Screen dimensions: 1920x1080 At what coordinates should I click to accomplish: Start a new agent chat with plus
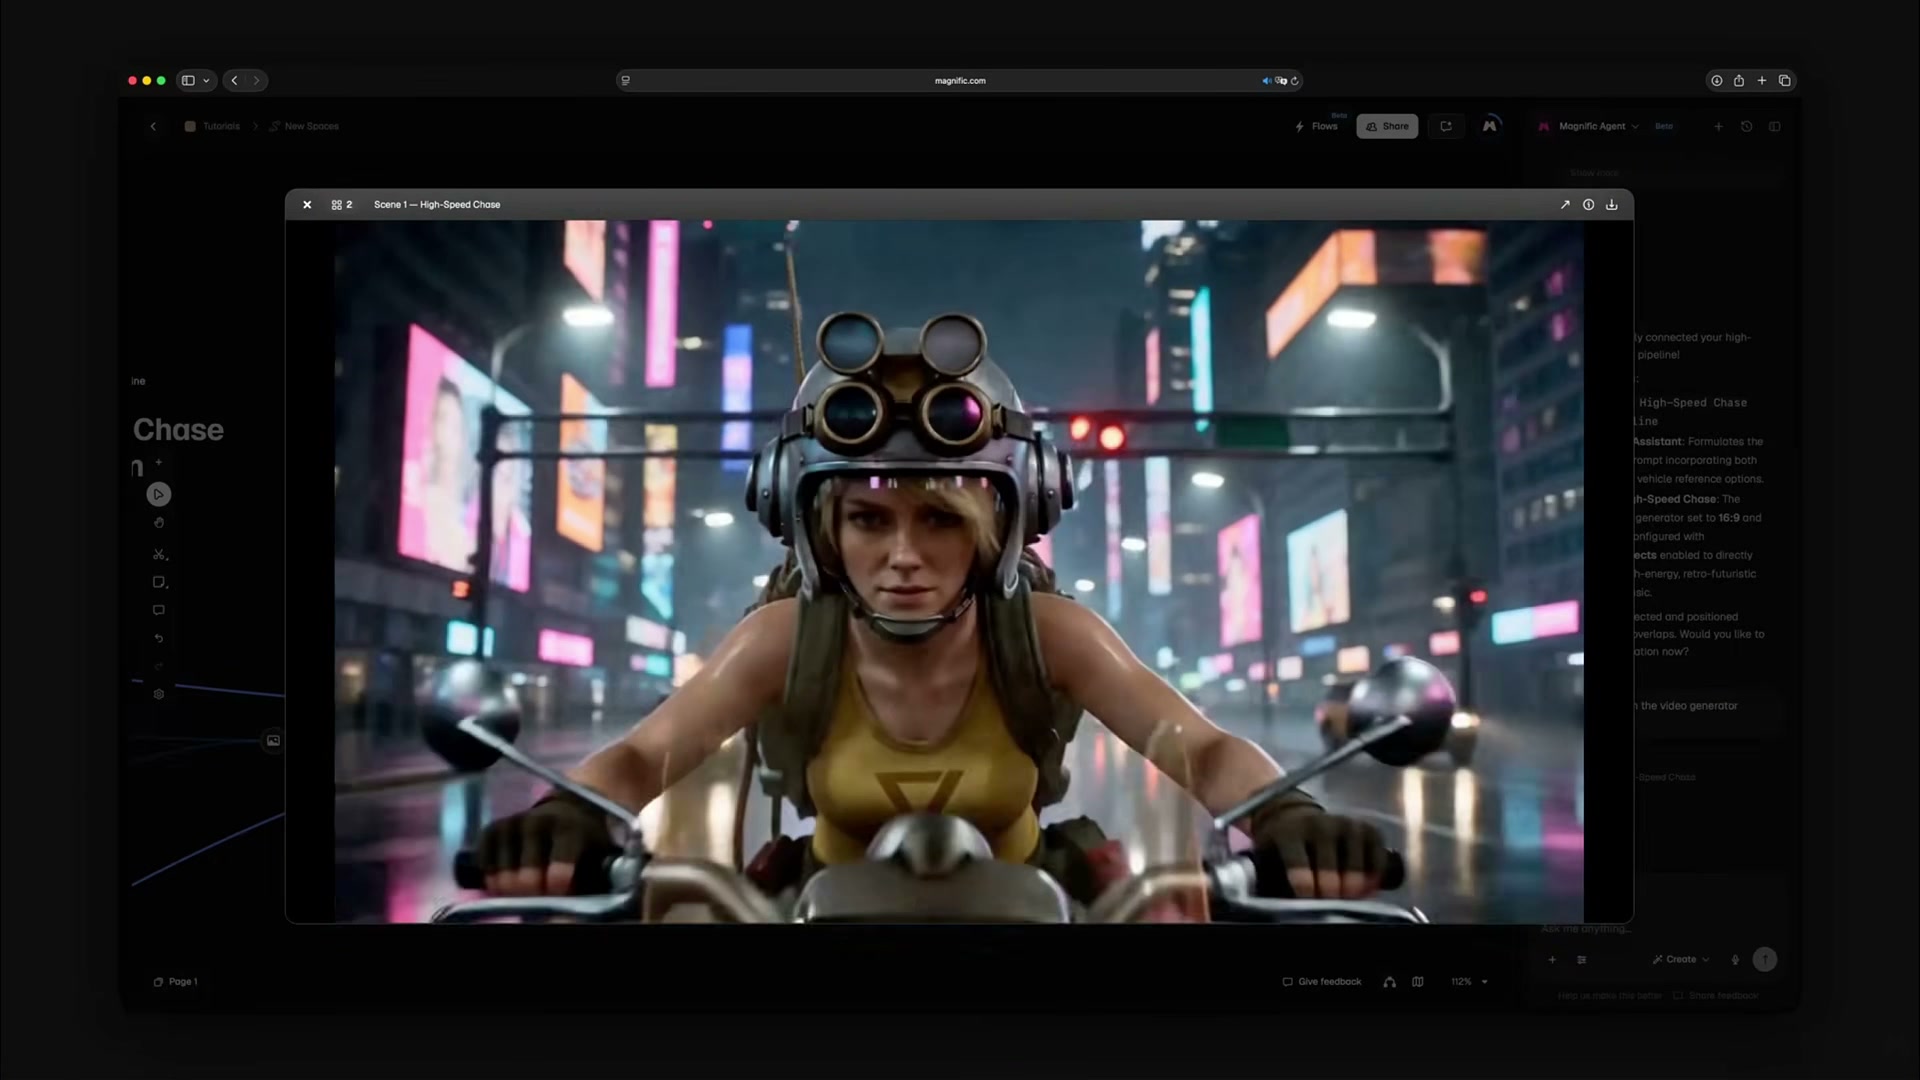coord(1718,126)
